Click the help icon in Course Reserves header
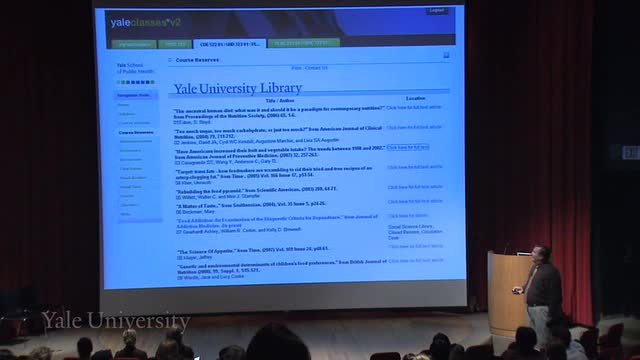Image resolution: width=640 pixels, height=360 pixels. 446,55
